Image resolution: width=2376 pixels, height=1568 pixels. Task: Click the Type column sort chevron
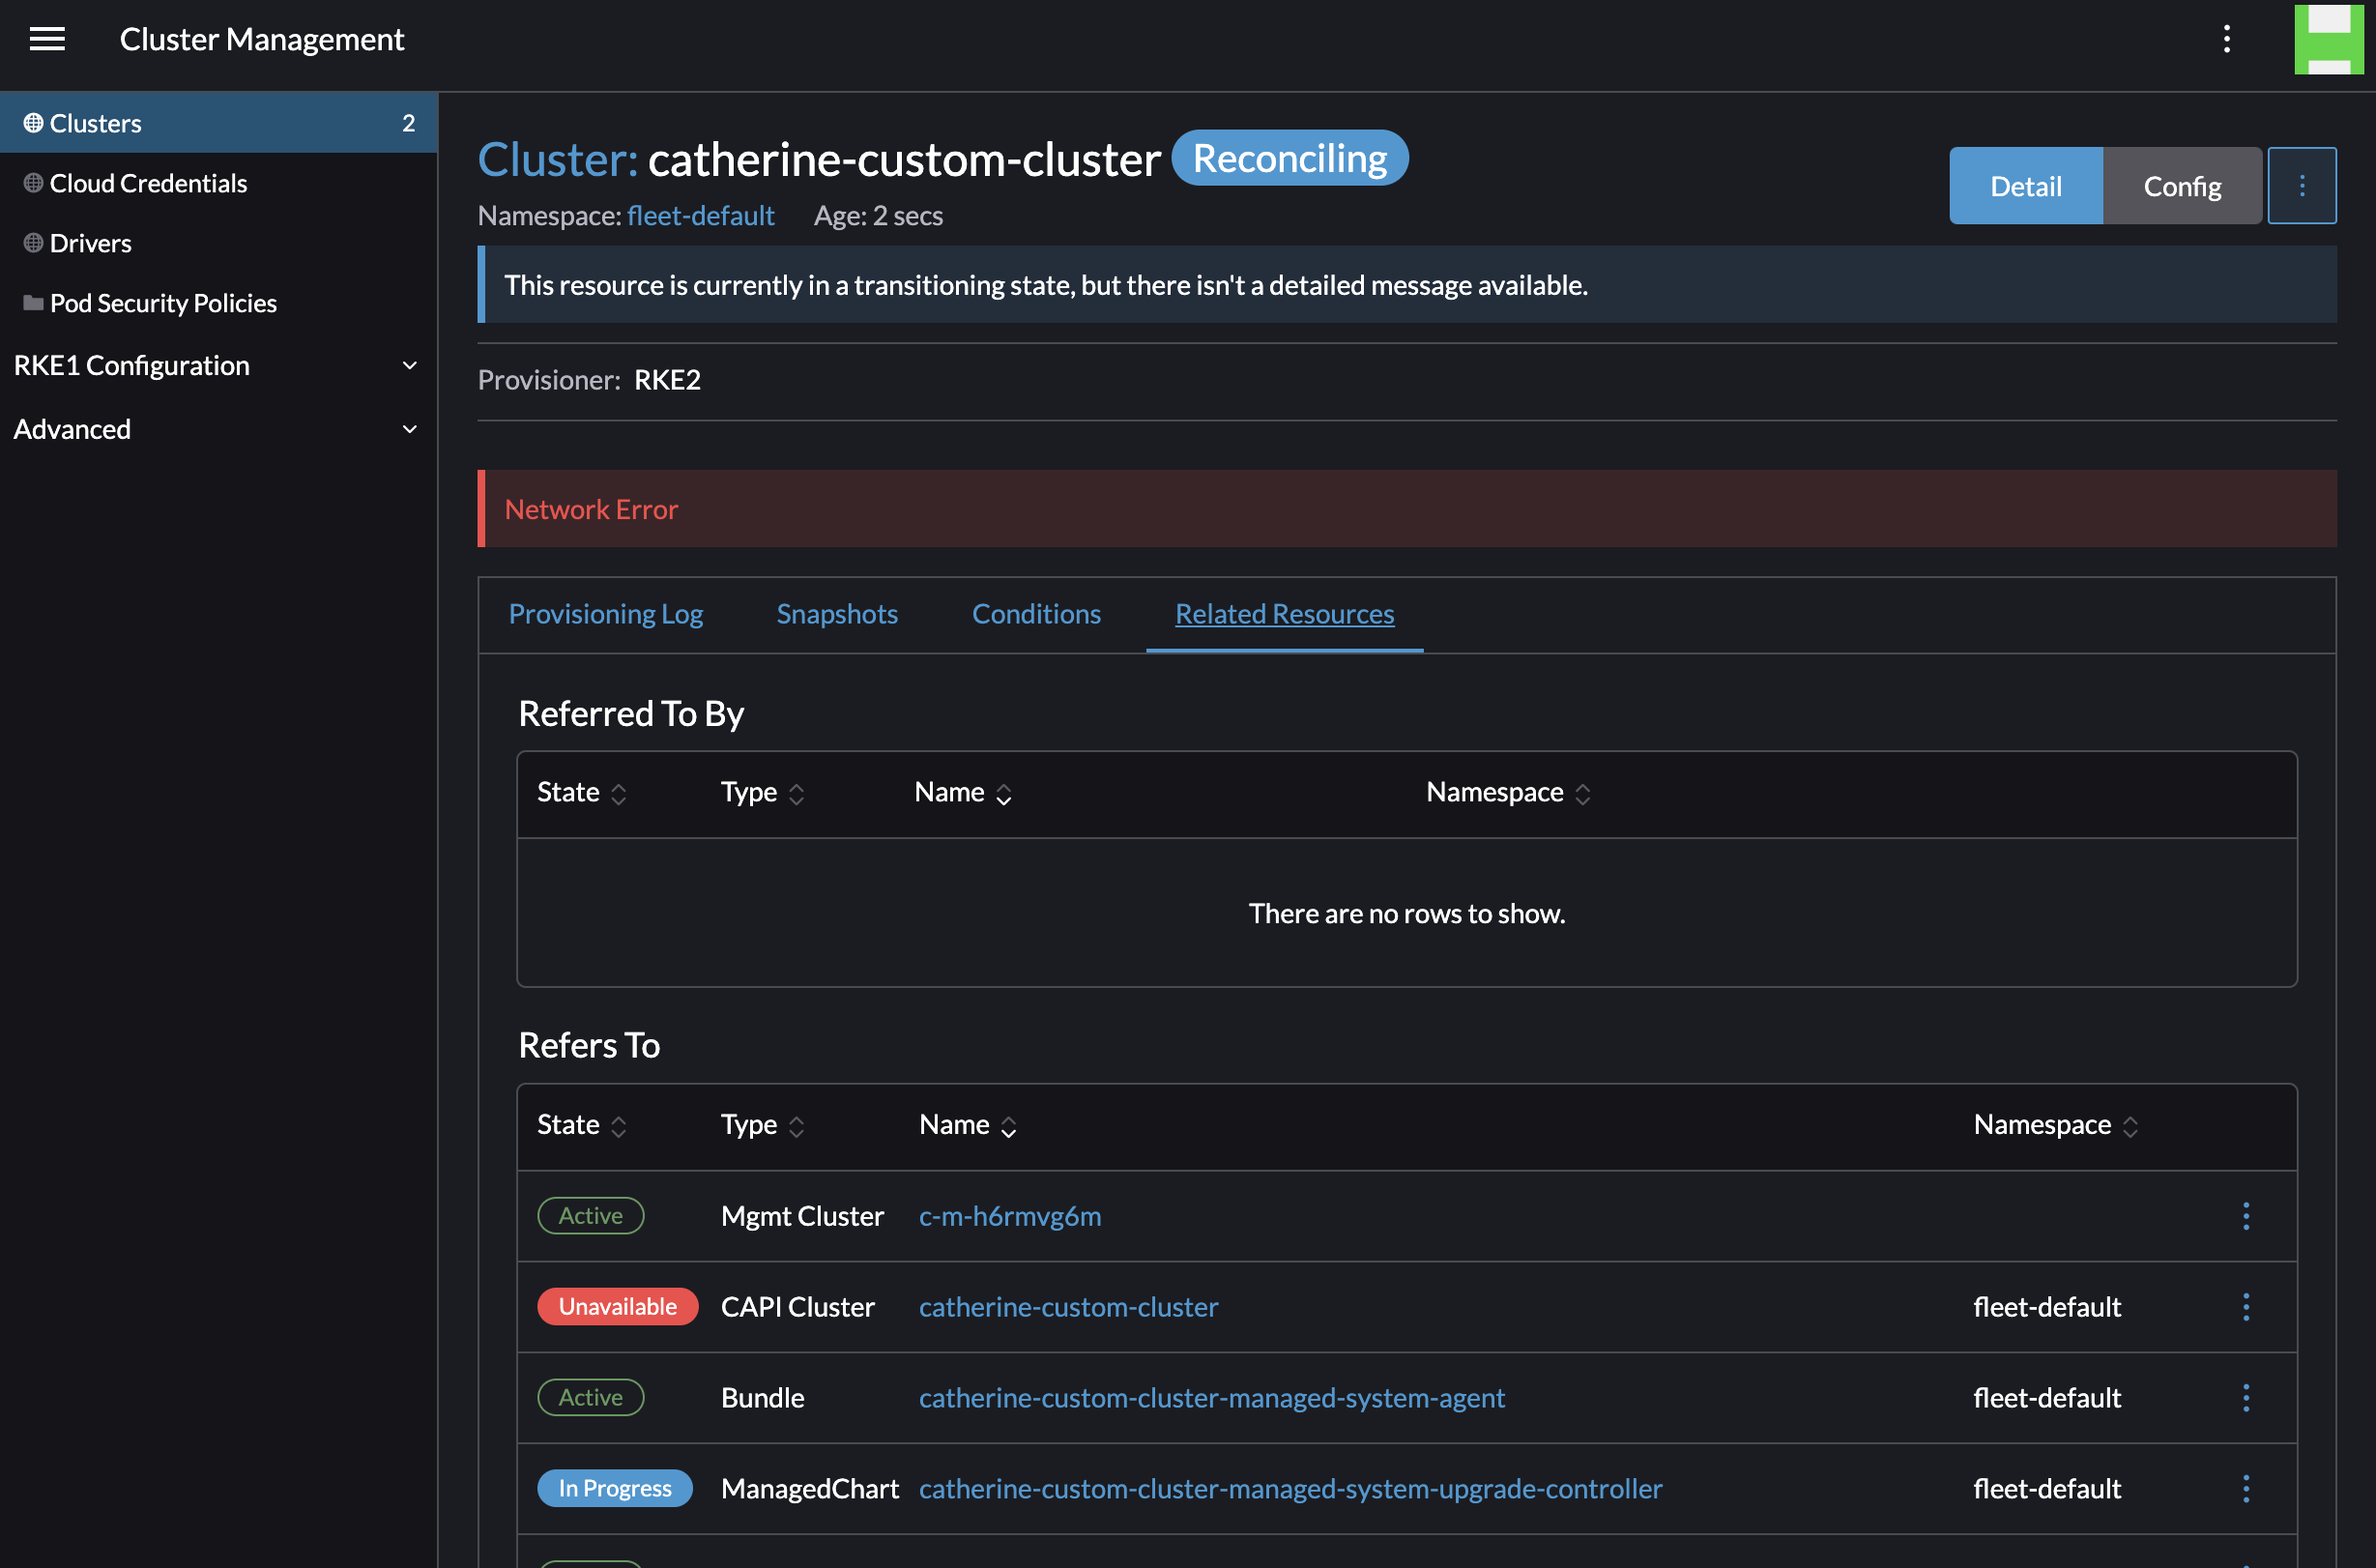click(796, 793)
